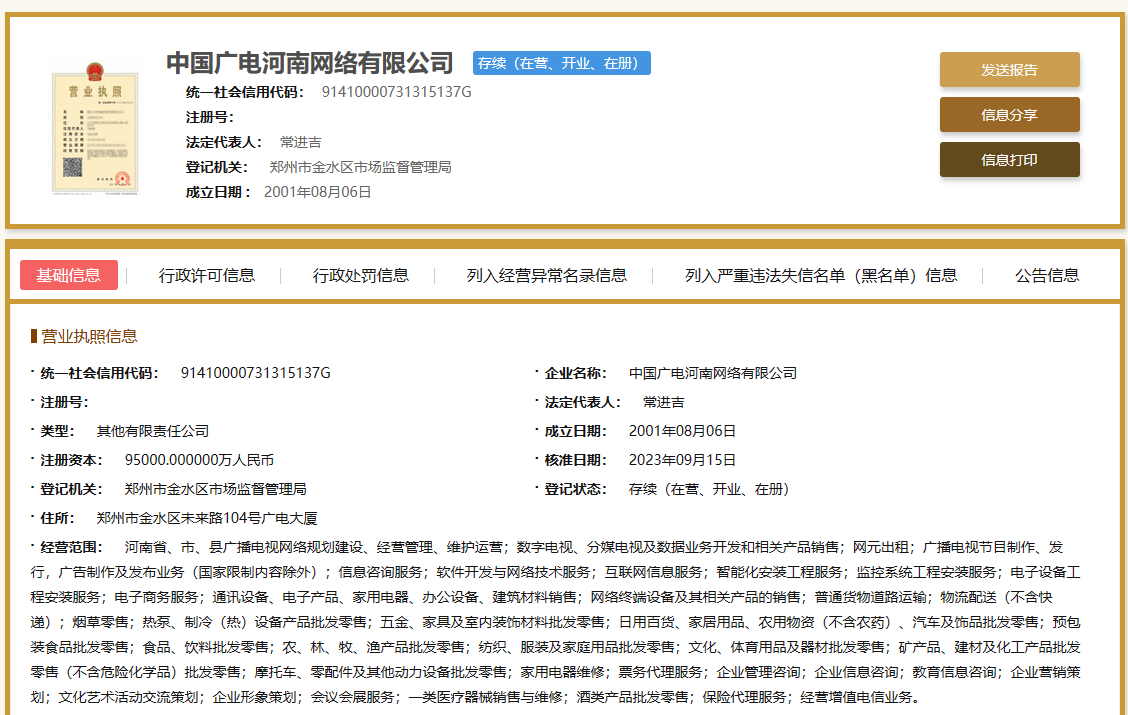Click the 企业名称 label
Viewport: 1128px width, 715px height.
click(x=576, y=373)
